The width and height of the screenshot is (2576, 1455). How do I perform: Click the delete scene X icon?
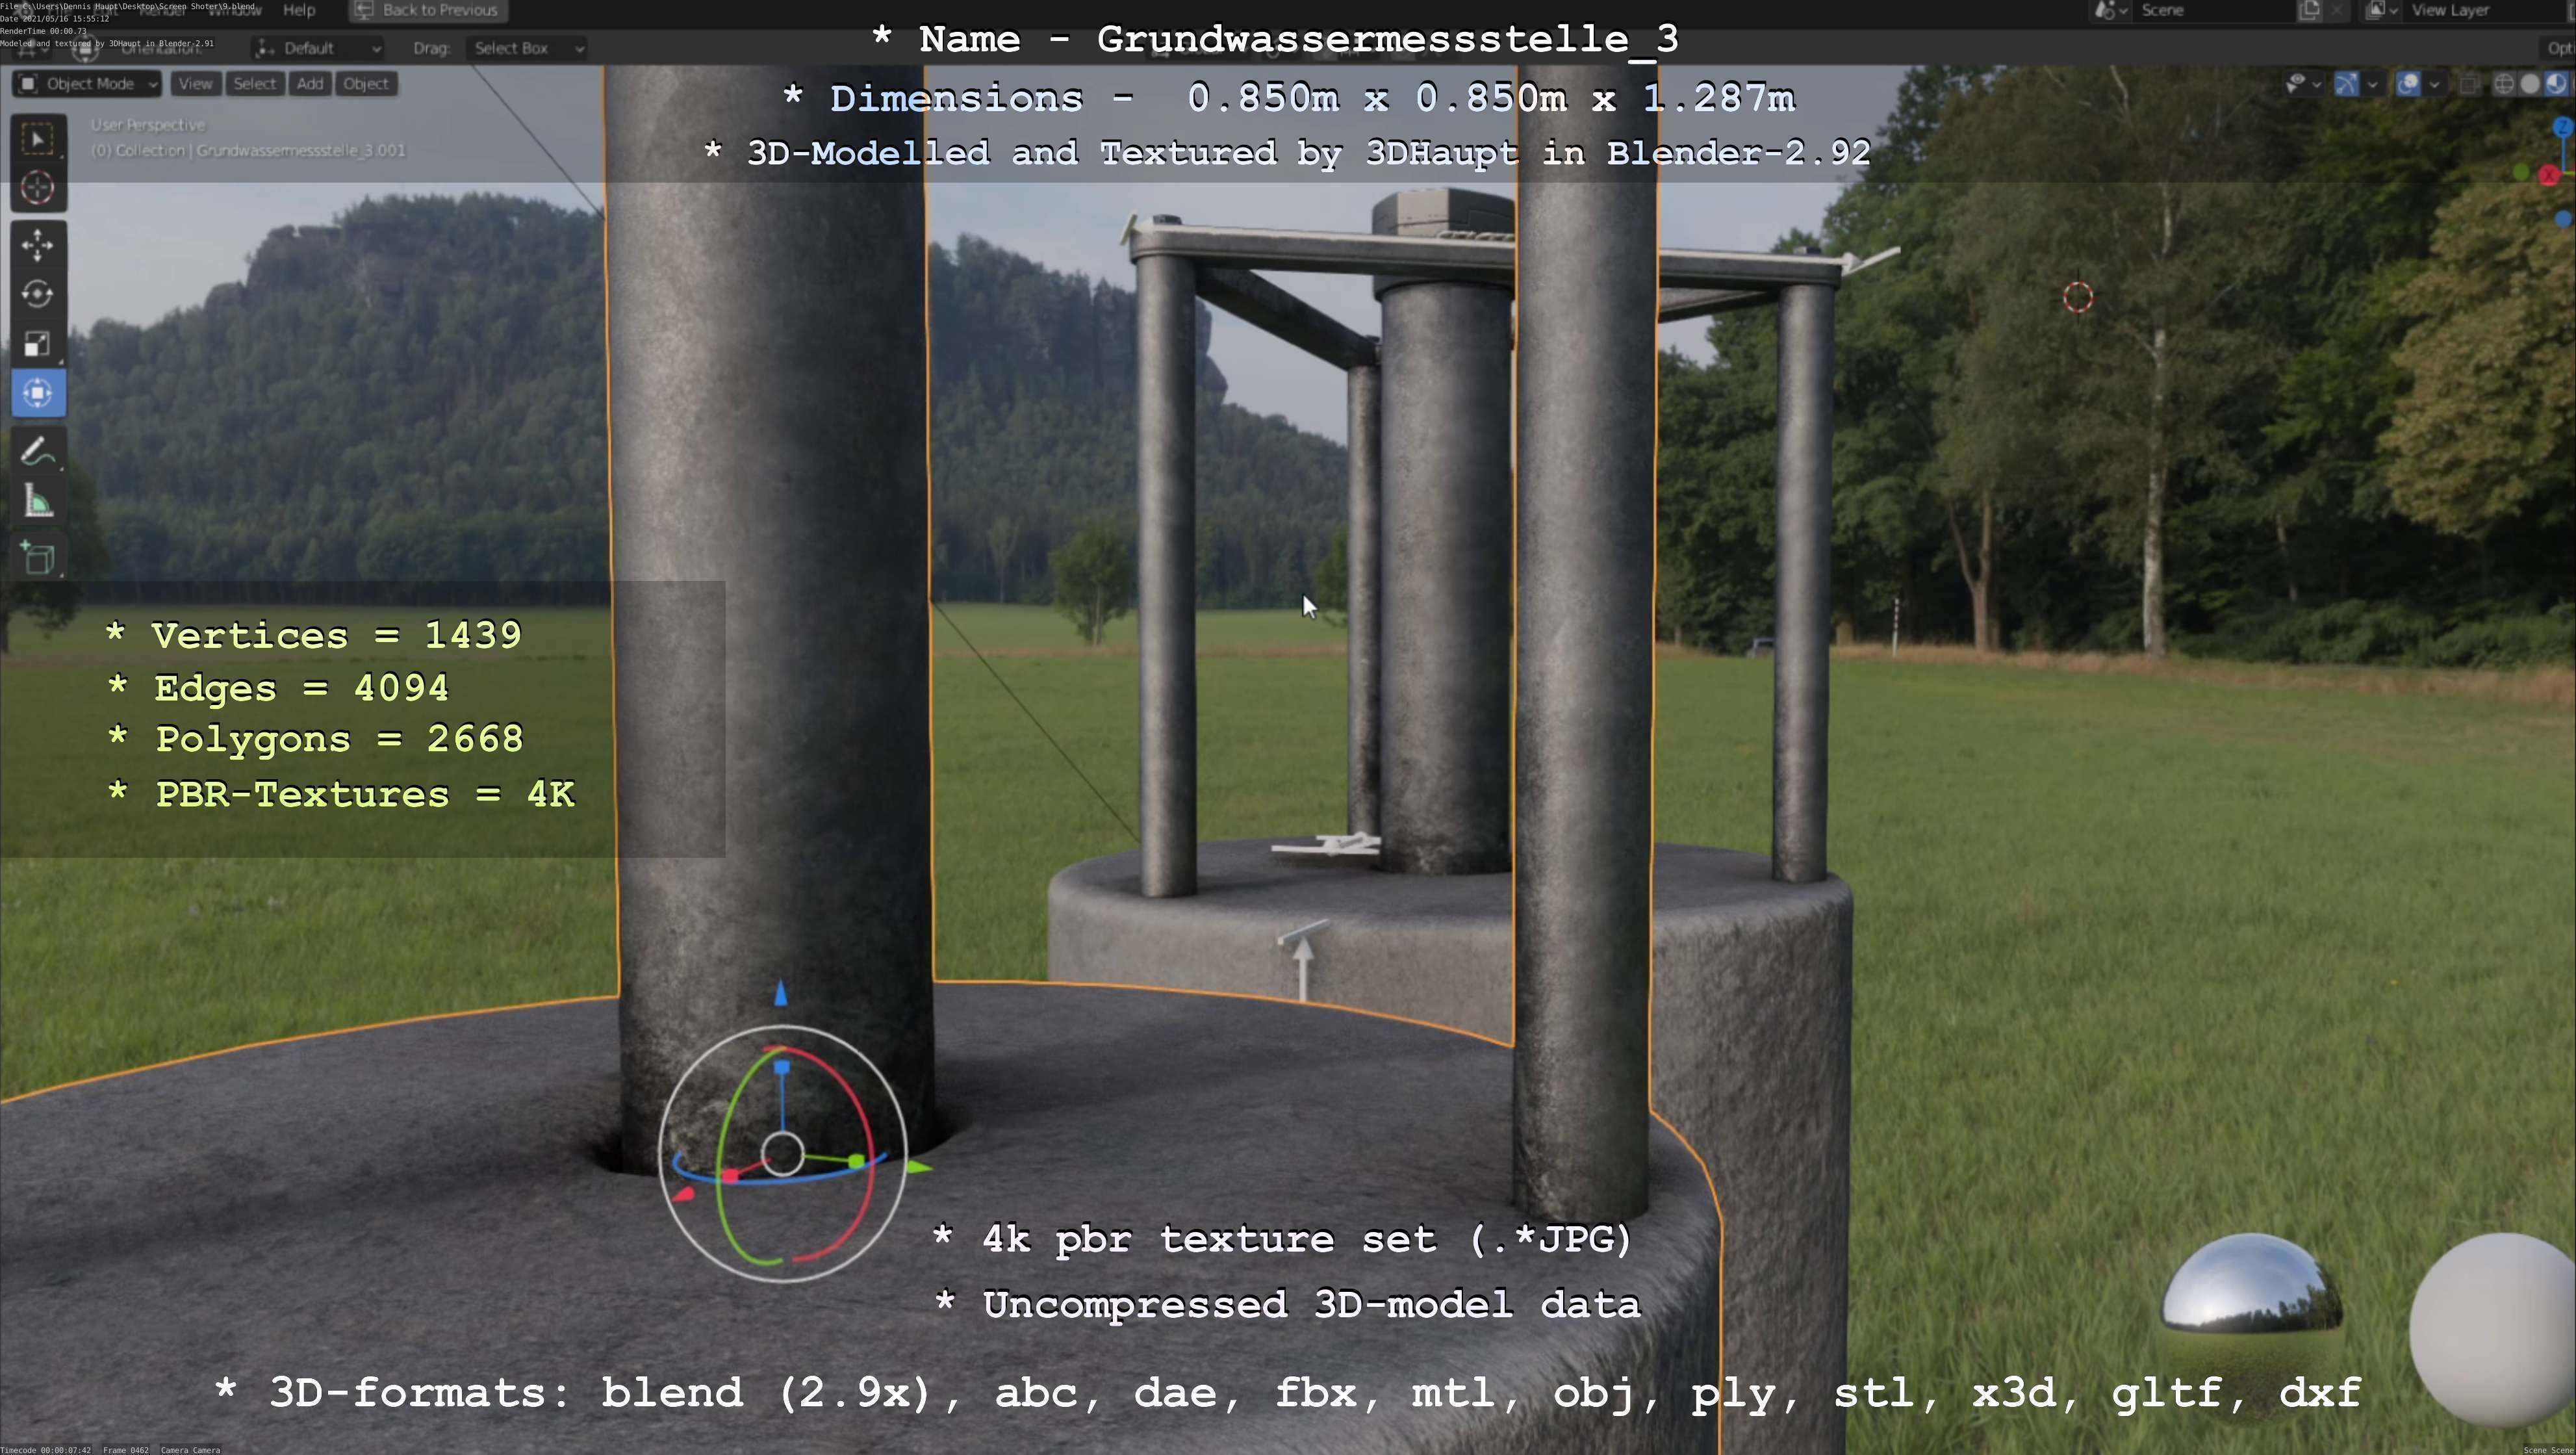click(x=2336, y=10)
